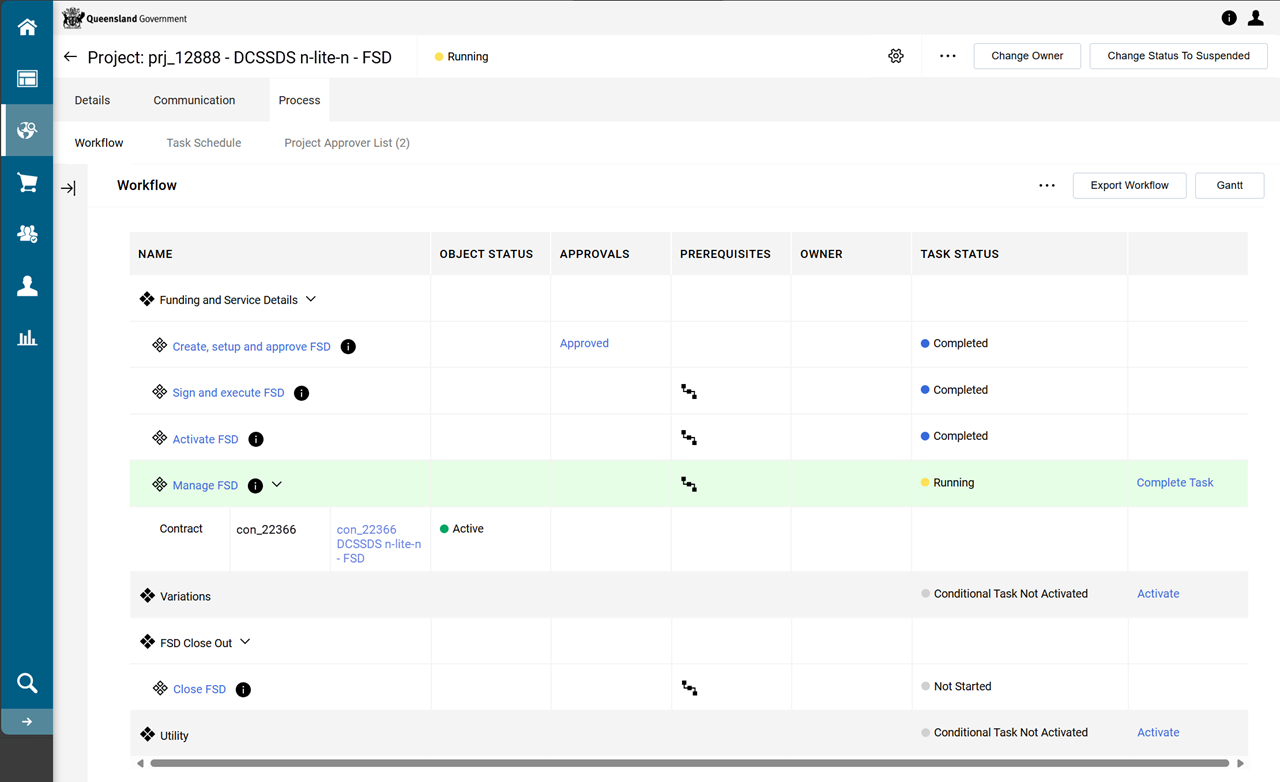This screenshot has height=782, width=1280.
Task: Click Change Status To Suspended button
Action: point(1178,56)
